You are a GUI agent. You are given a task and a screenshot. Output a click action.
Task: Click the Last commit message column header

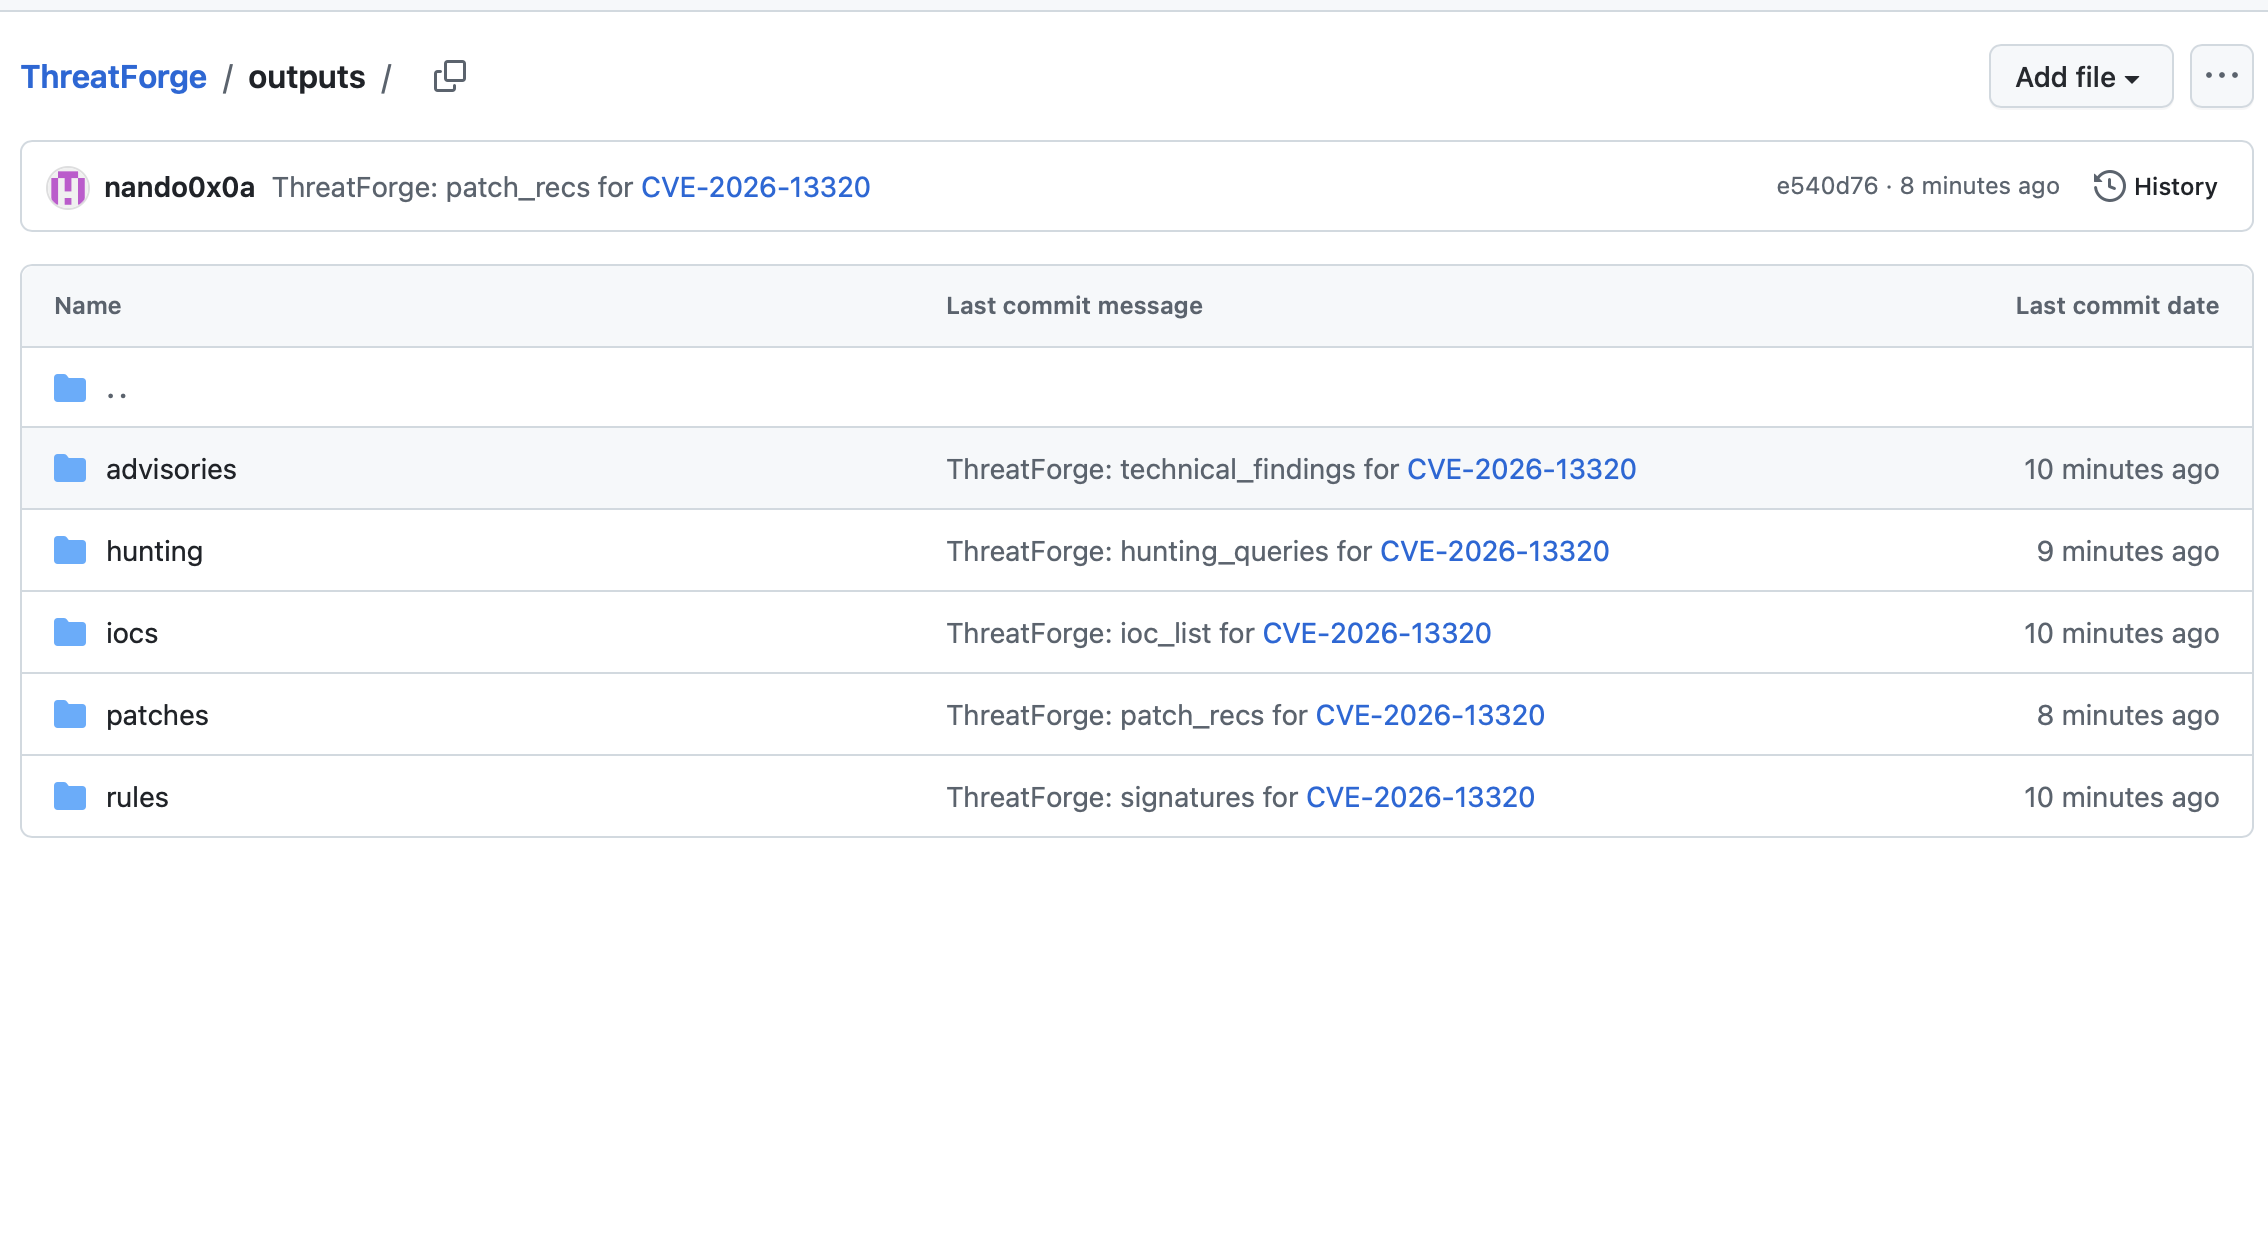pos(1074,306)
